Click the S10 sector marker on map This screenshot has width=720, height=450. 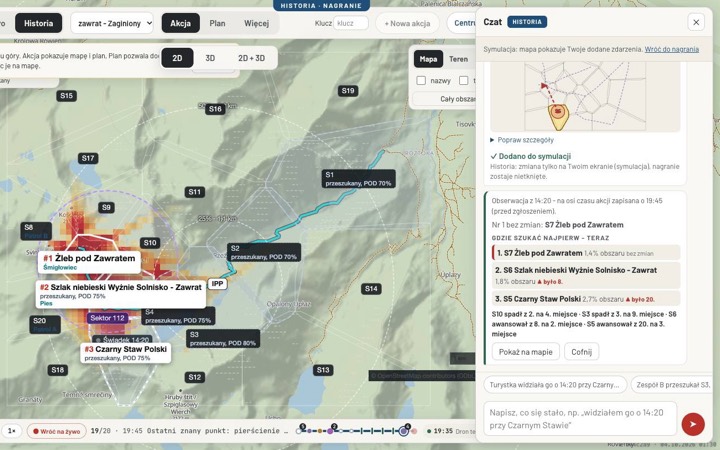click(x=150, y=242)
